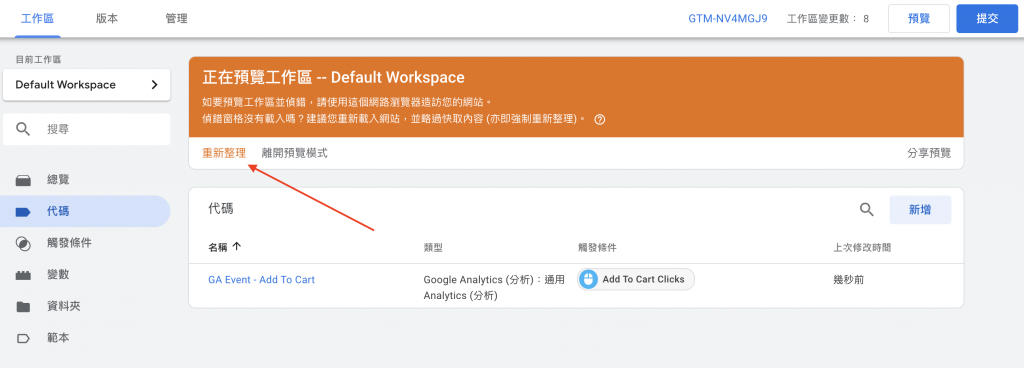The width and height of the screenshot is (1024, 368).
Task: Click the 類型 column header
Action: click(x=434, y=248)
